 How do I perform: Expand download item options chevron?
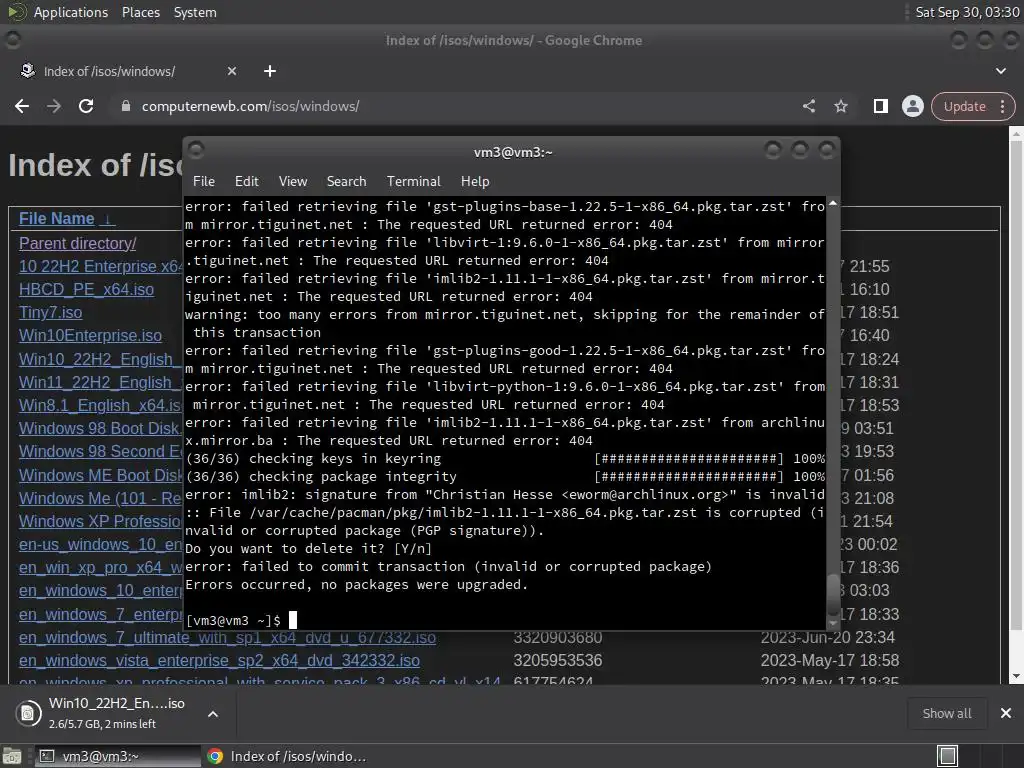pyautogui.click(x=213, y=714)
